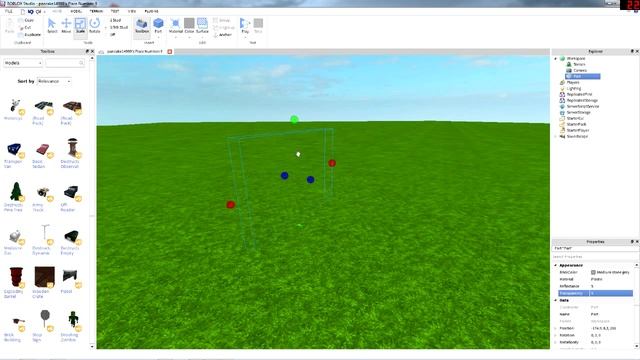Click the BrickColor swatch in Properties
The height and width of the screenshot is (360, 640).
click(593, 272)
